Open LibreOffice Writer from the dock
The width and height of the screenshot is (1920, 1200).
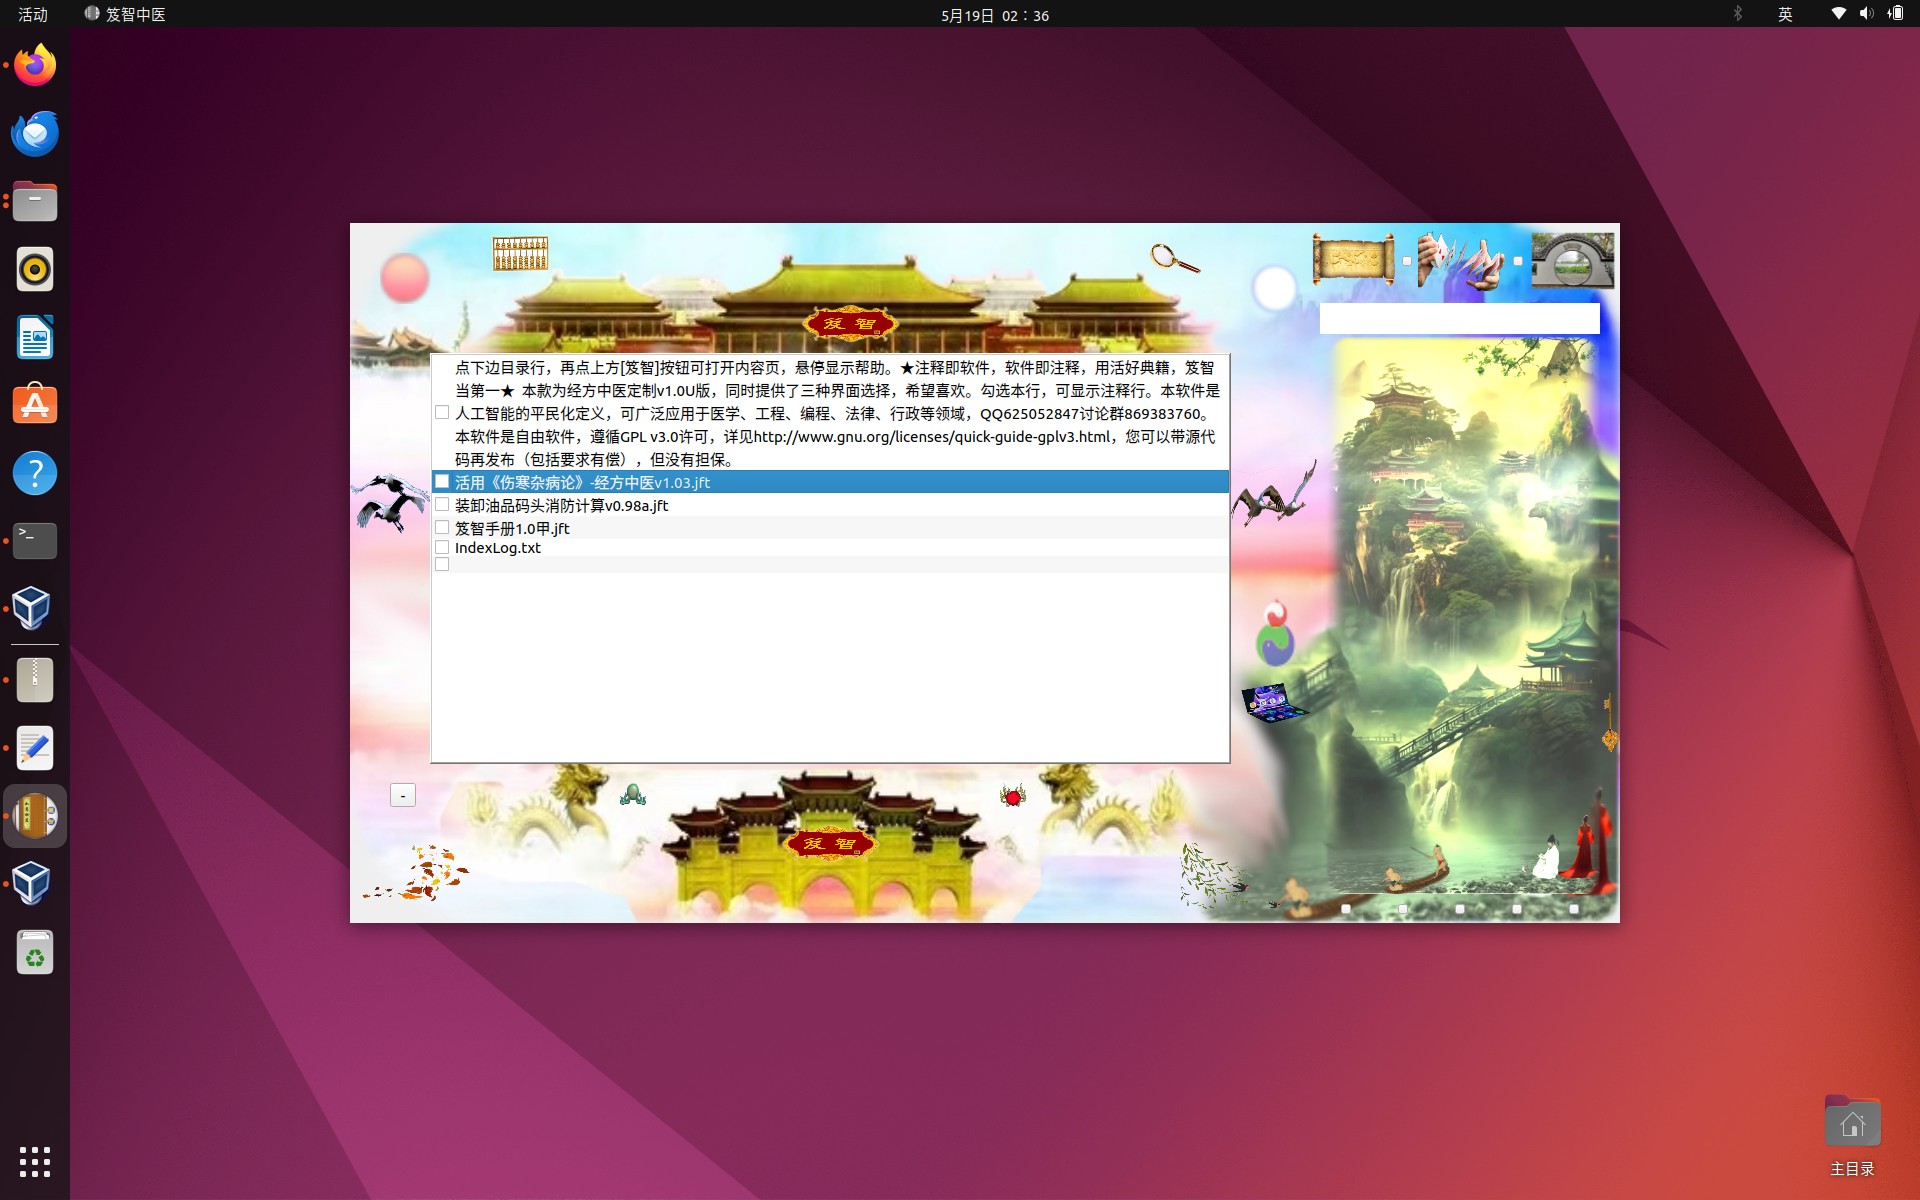tap(35, 337)
